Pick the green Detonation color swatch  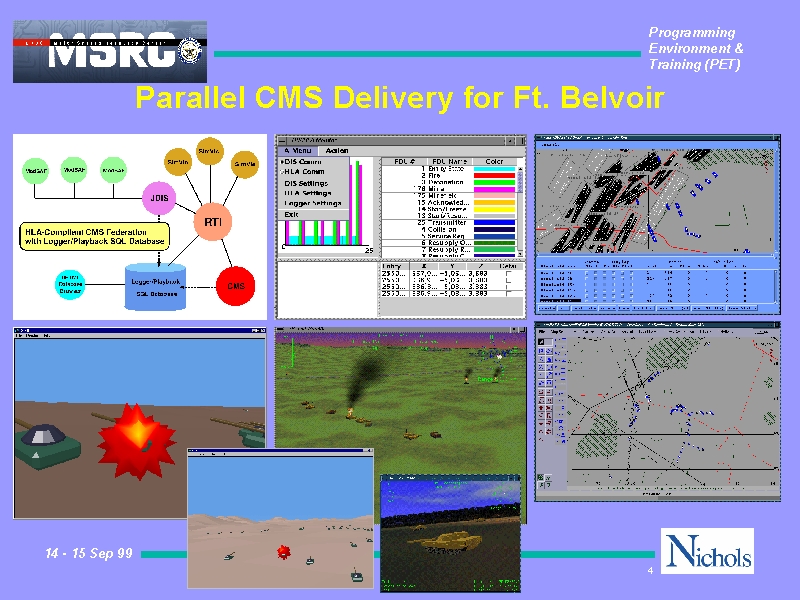coord(494,182)
